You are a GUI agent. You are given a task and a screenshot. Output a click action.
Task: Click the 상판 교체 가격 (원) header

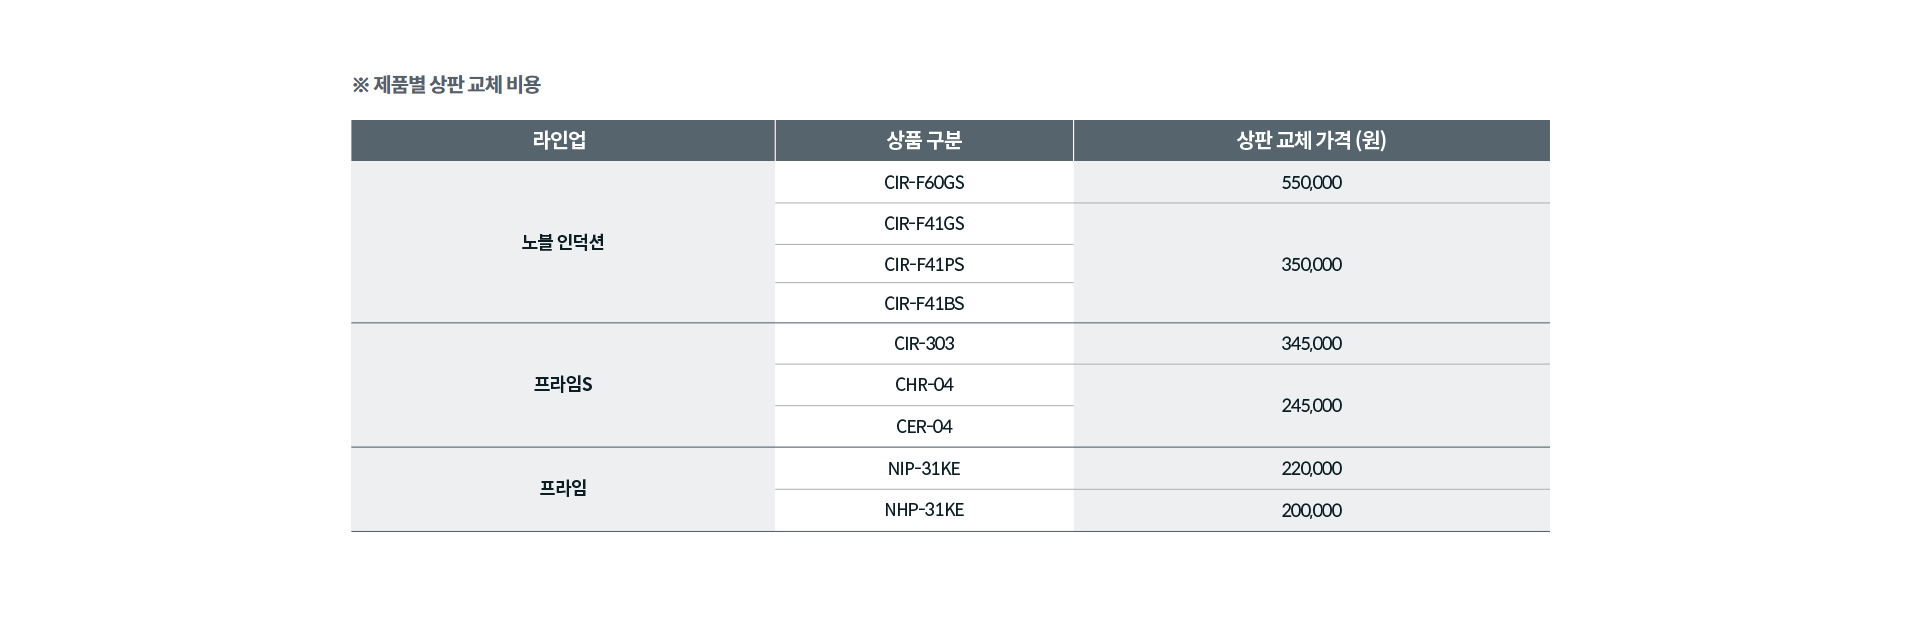point(1310,141)
